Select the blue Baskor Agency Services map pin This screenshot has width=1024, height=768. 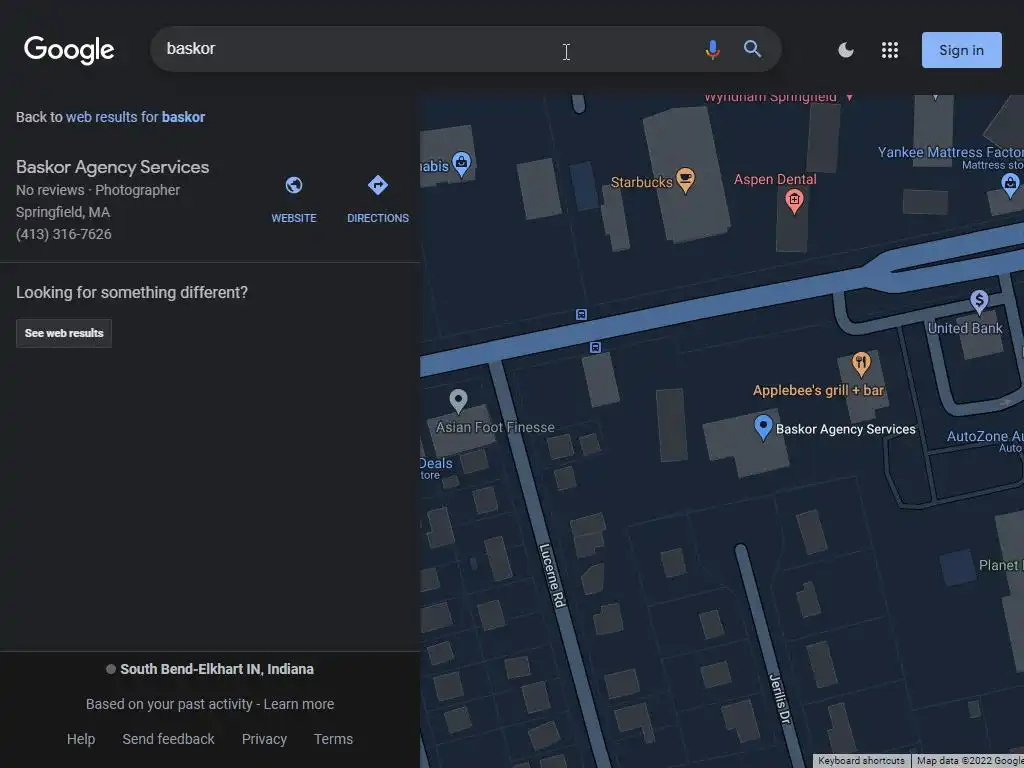tap(763, 427)
